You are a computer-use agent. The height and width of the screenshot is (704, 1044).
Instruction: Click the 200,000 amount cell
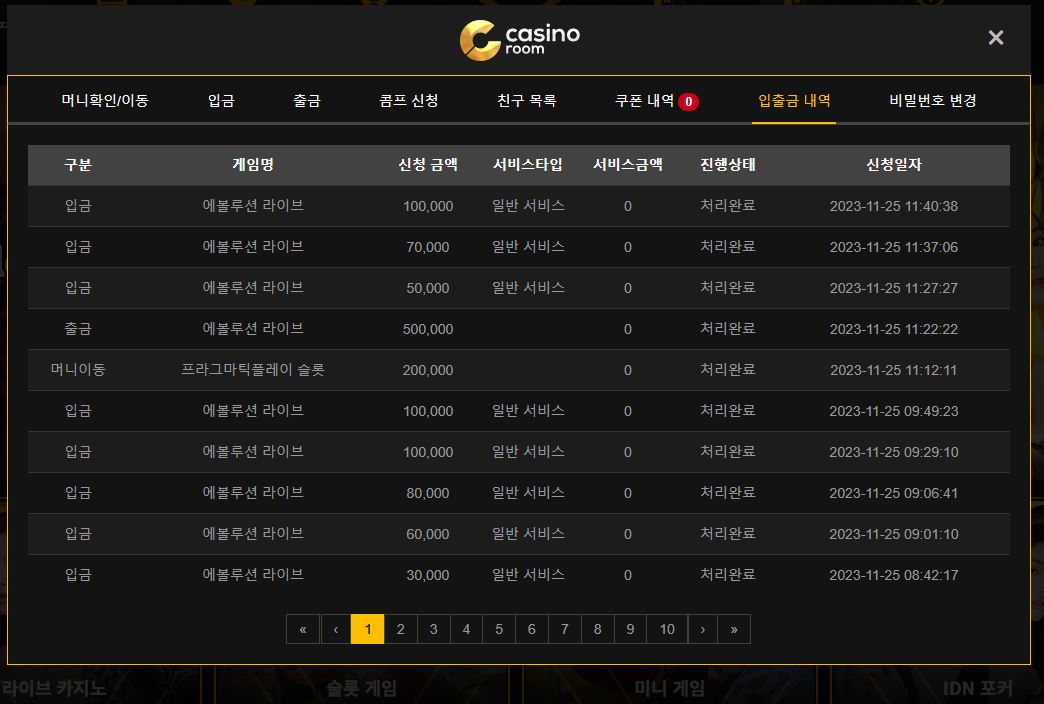tap(427, 370)
